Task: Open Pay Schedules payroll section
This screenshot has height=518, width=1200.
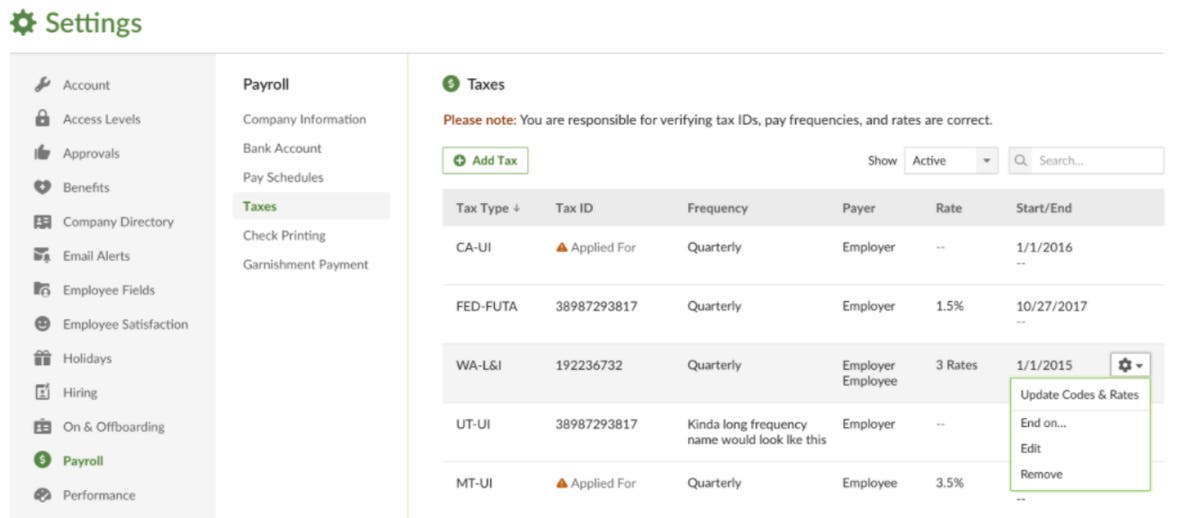Action: click(x=283, y=177)
